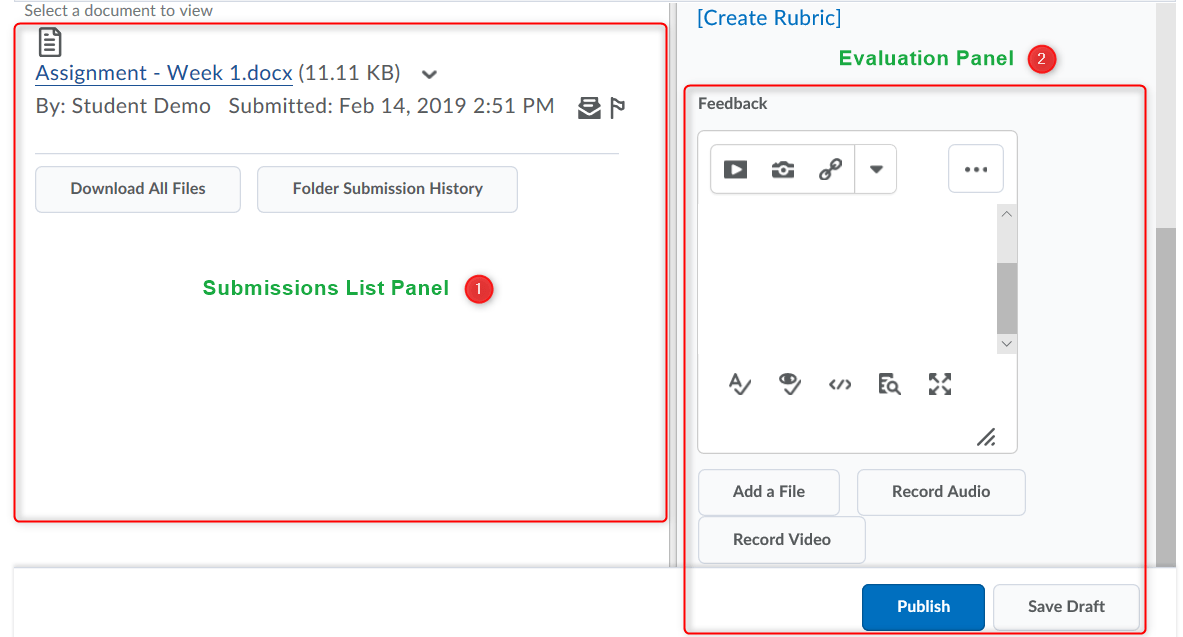Screen dimensions: 1183x637
Task: Click the feedback editor scrollbar thumb
Action: [x=1007, y=298]
